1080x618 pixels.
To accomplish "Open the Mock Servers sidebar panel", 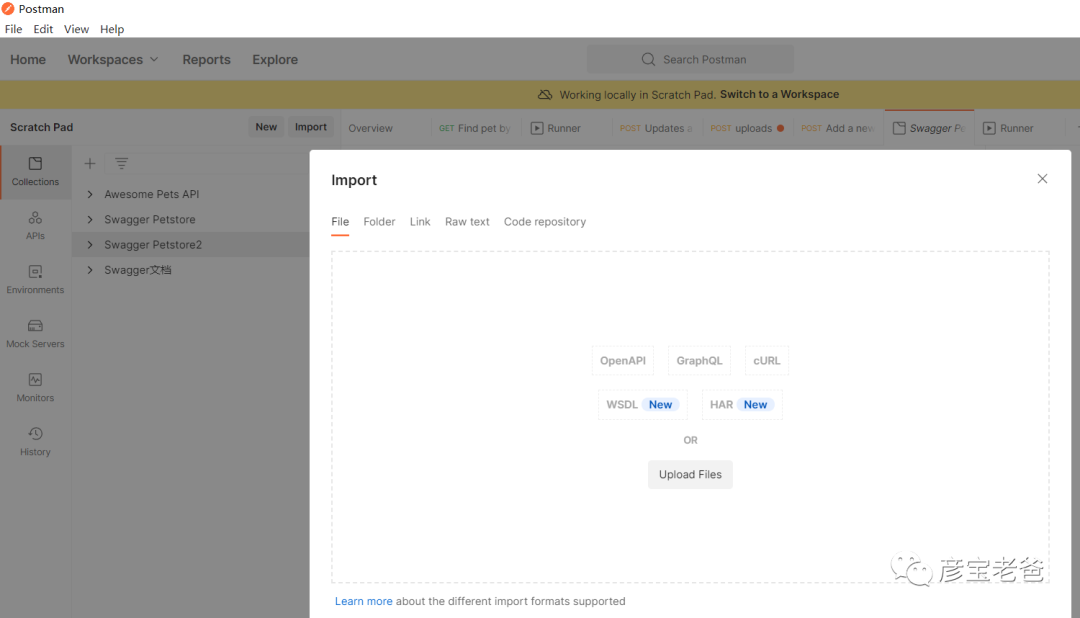I will point(35,333).
